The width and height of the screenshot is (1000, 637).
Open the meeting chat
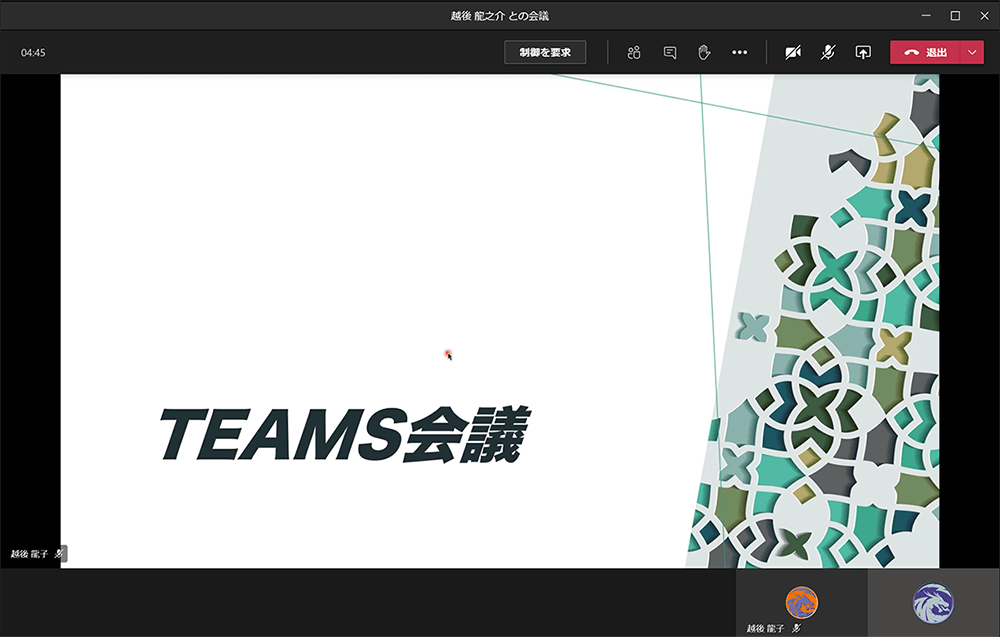(x=668, y=51)
